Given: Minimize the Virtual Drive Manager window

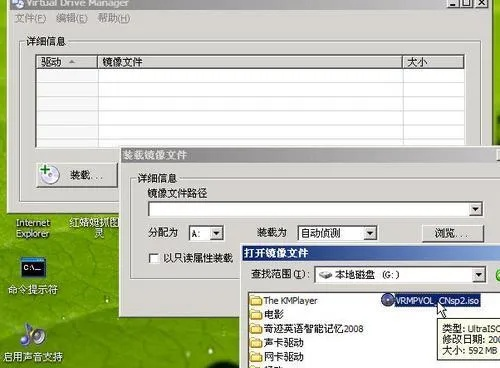Looking at the screenshot, I should click(453, 3).
